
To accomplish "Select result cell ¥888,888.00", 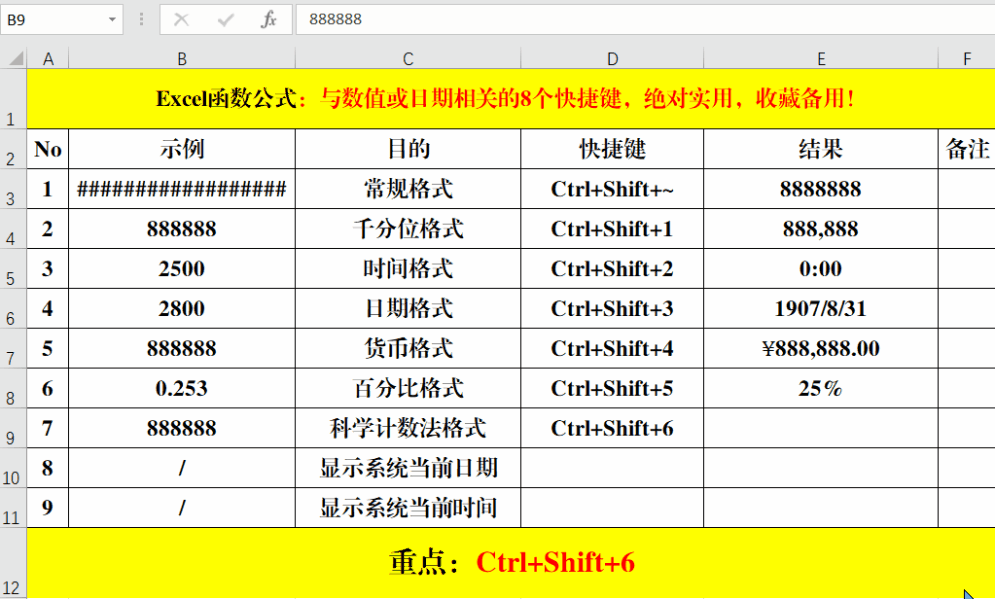I will (x=821, y=348).
